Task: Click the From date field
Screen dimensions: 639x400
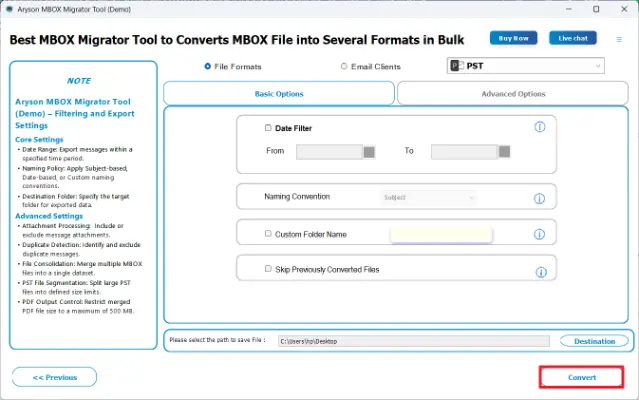Action: [329, 152]
